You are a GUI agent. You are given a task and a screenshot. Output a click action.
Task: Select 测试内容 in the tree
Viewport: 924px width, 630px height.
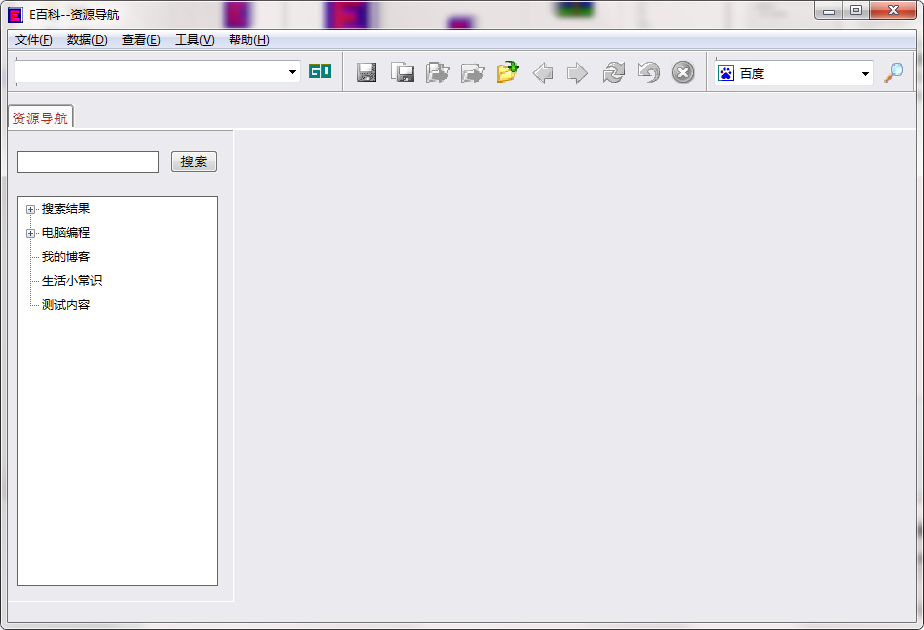pyautogui.click(x=66, y=305)
